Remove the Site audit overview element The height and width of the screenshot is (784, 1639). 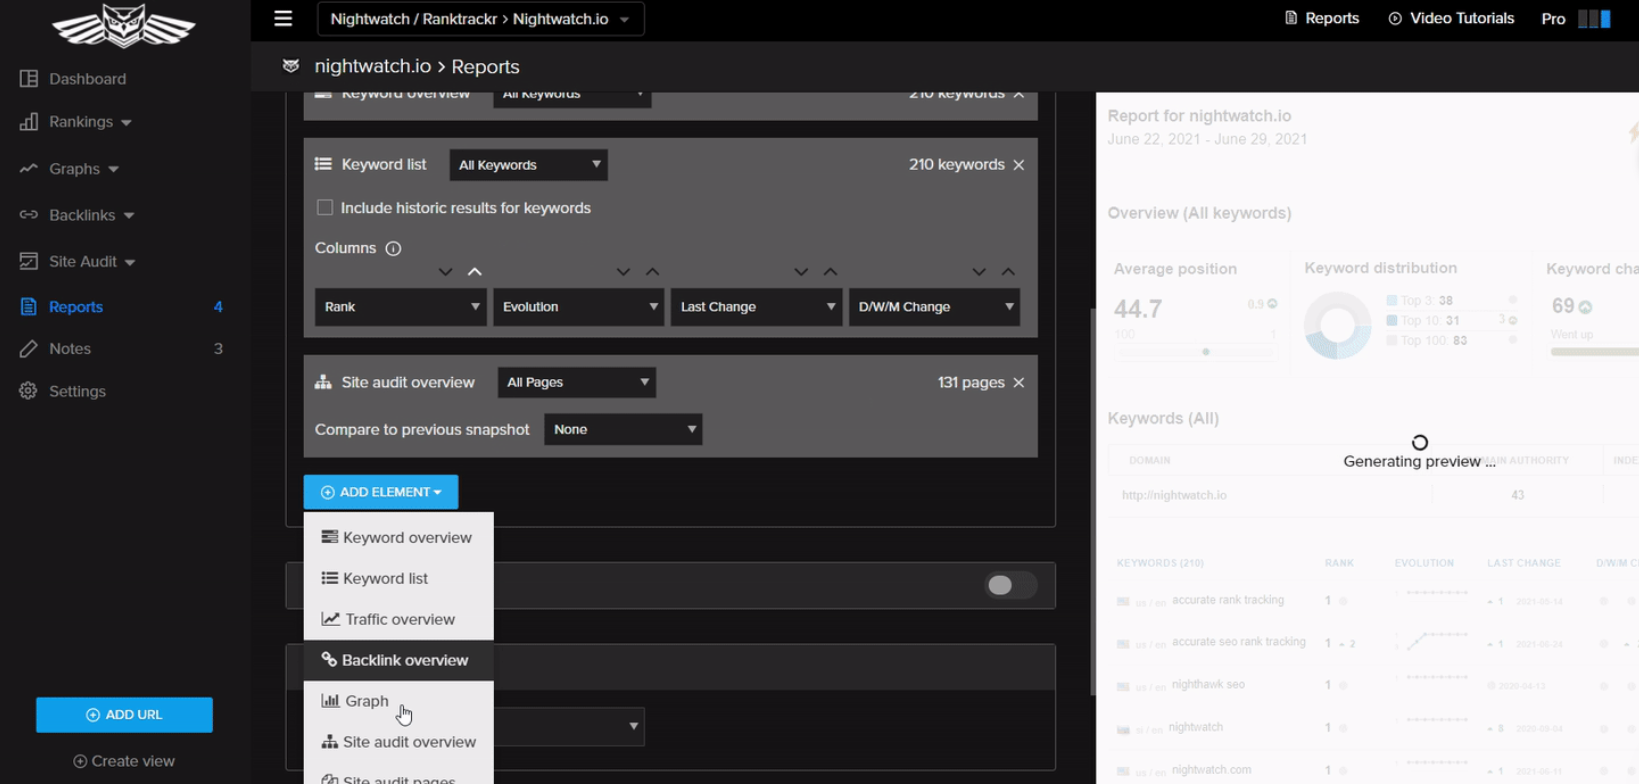coord(1019,383)
